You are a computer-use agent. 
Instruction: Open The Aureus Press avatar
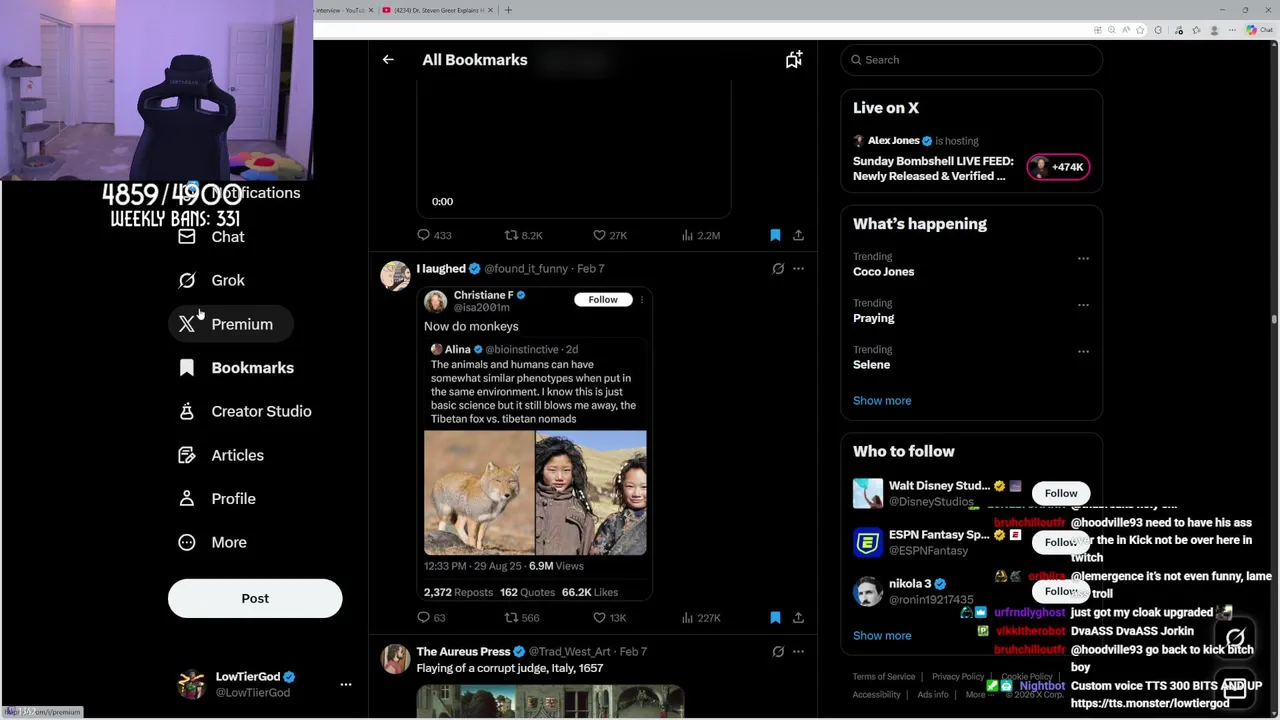click(395, 660)
